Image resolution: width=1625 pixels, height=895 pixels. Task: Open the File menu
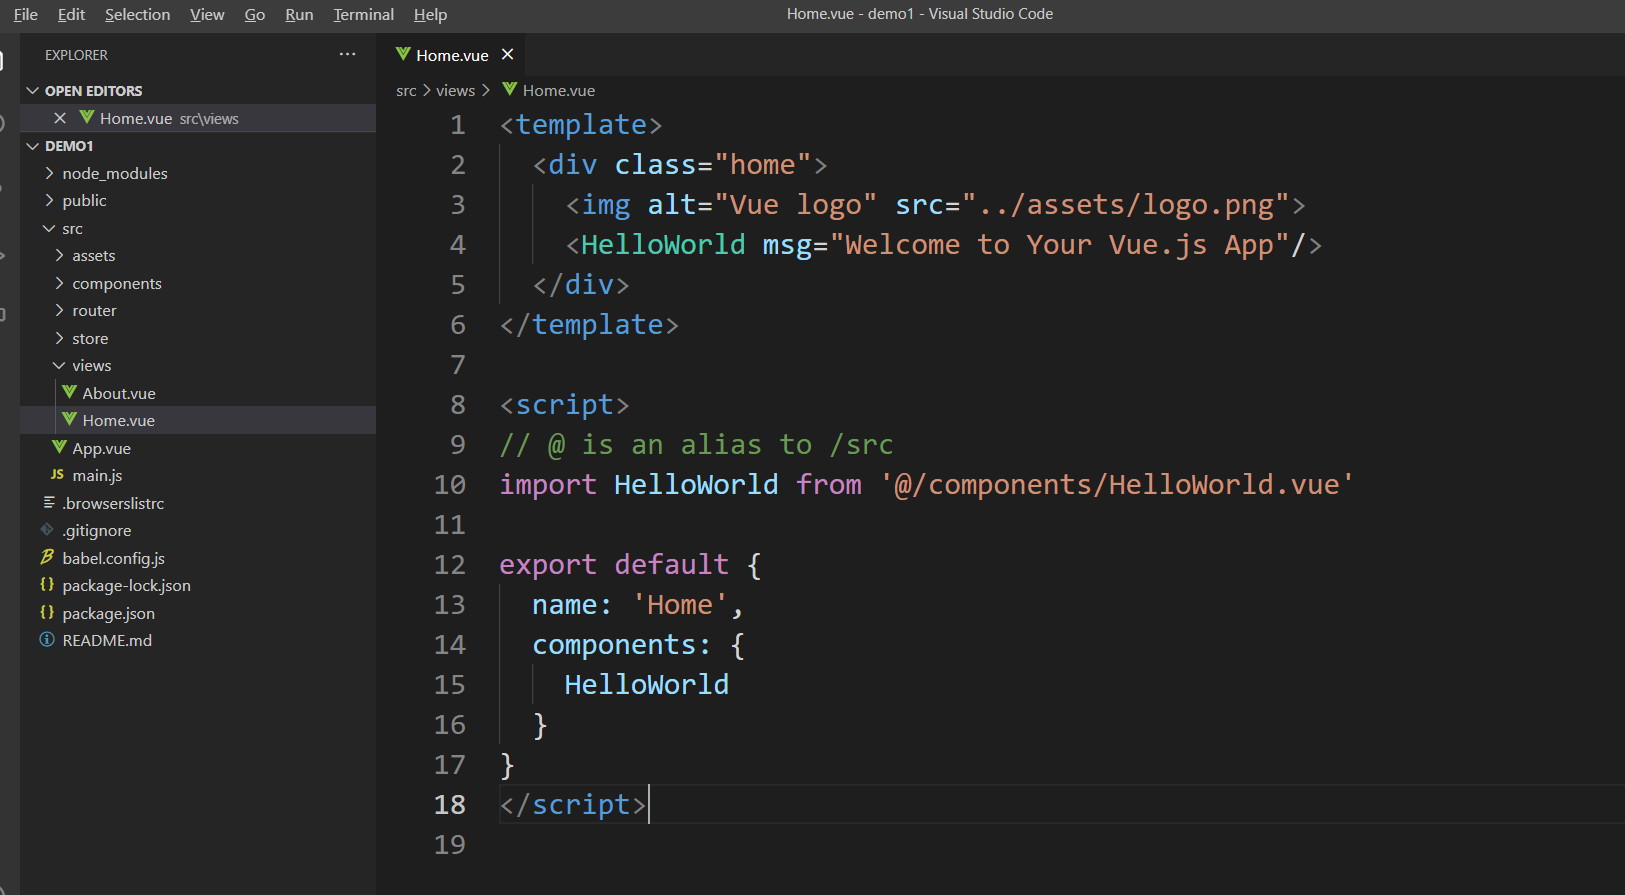pyautogui.click(x=26, y=14)
